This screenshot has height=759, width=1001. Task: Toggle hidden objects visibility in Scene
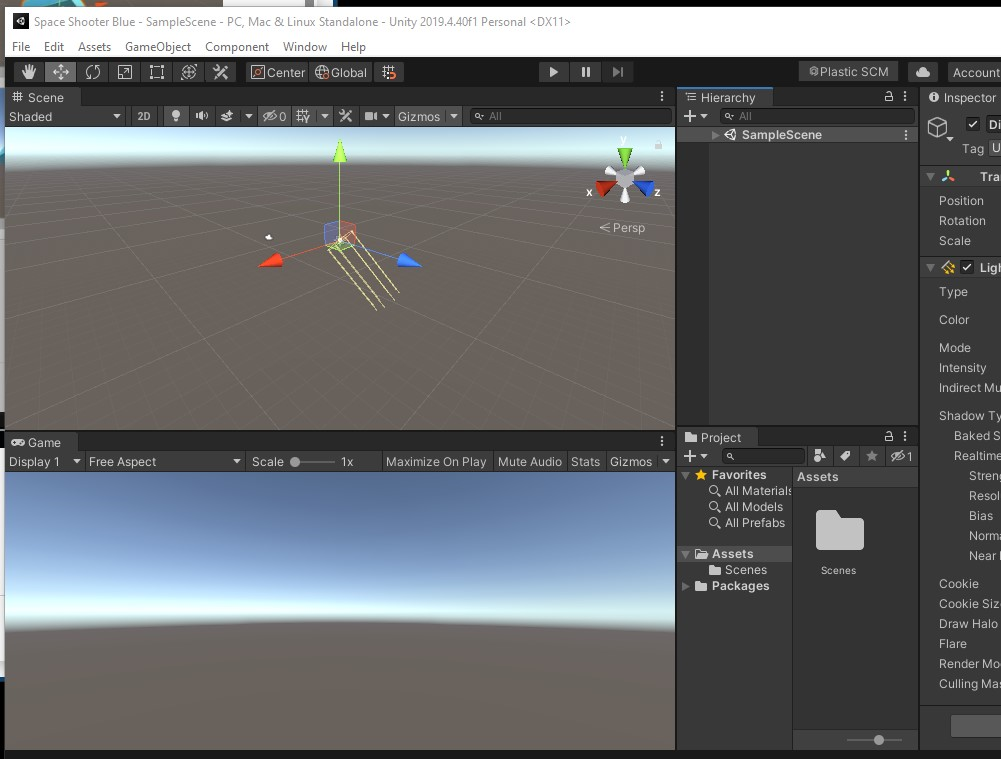[x=275, y=116]
